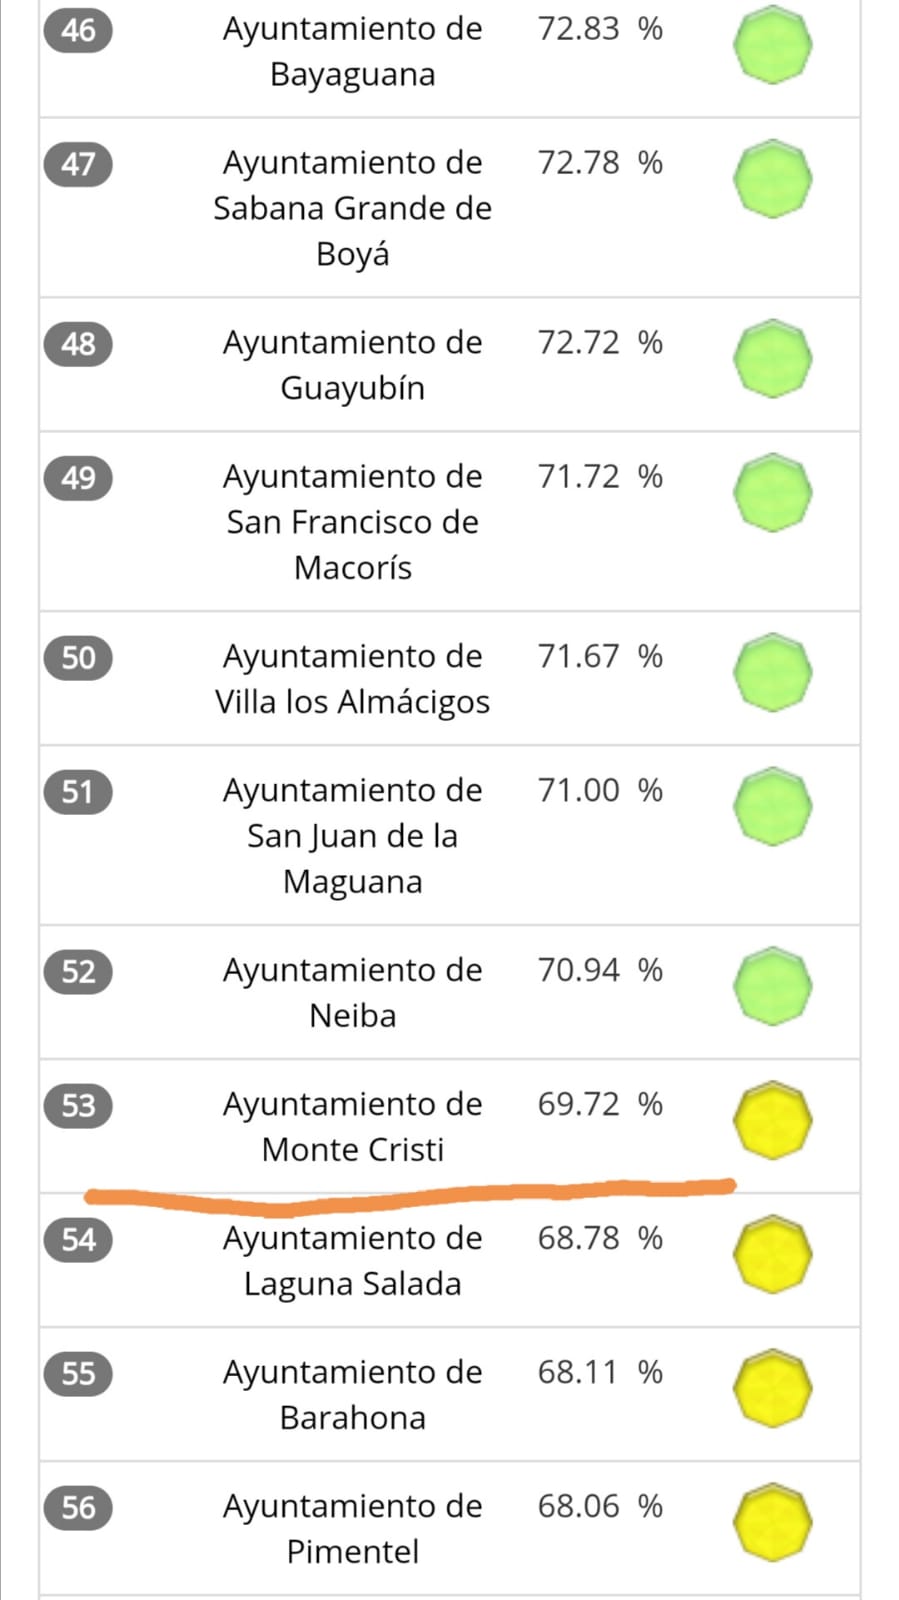The image size is (899, 1600).
Task: Click yellow status icon for Barahona
Action: pyautogui.click(x=772, y=1388)
